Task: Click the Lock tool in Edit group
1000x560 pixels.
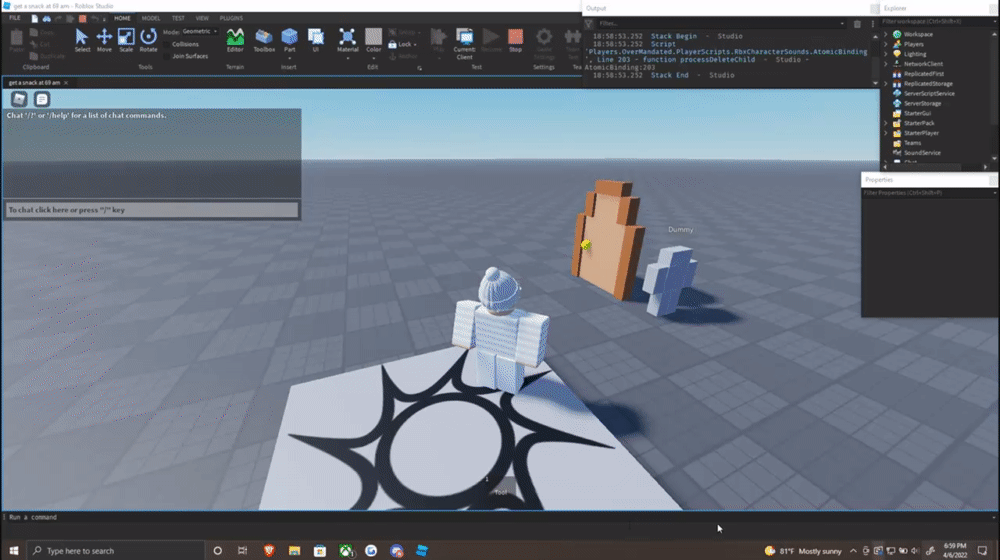Action: click(402, 45)
